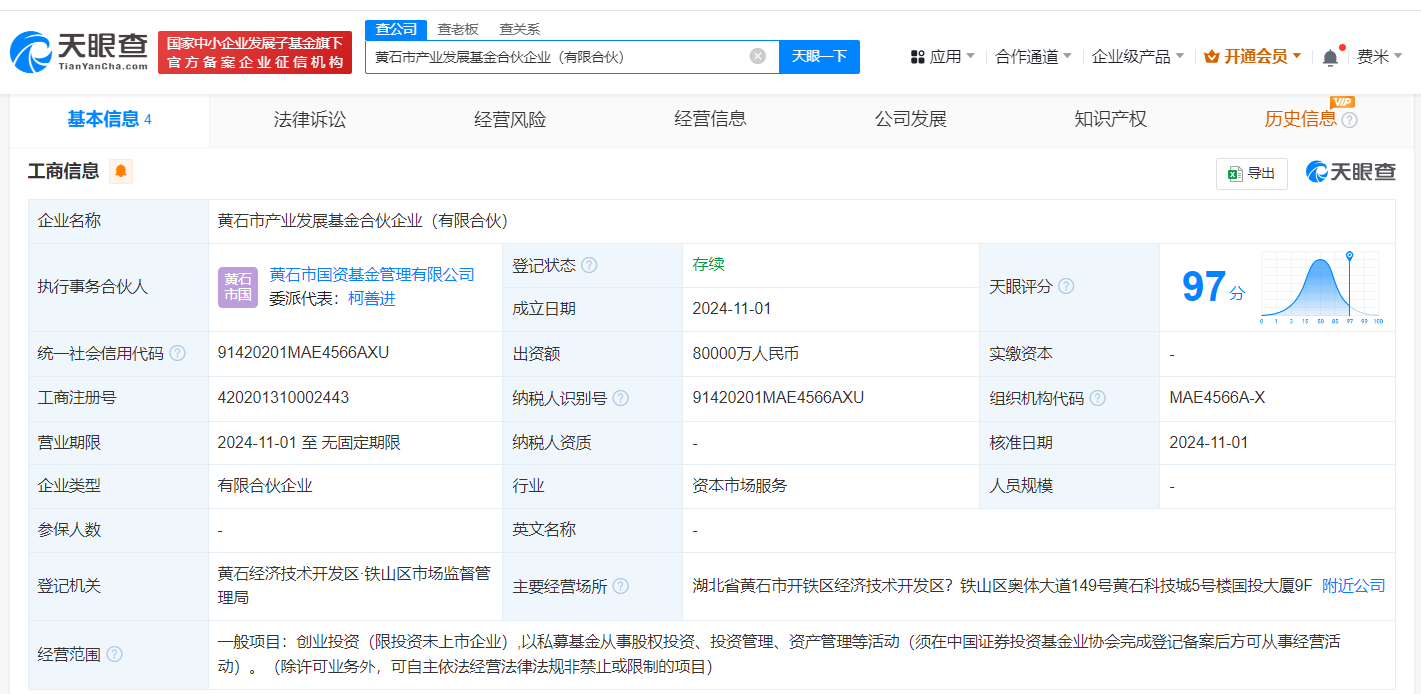Click the 天眼一下 search button

(819, 56)
